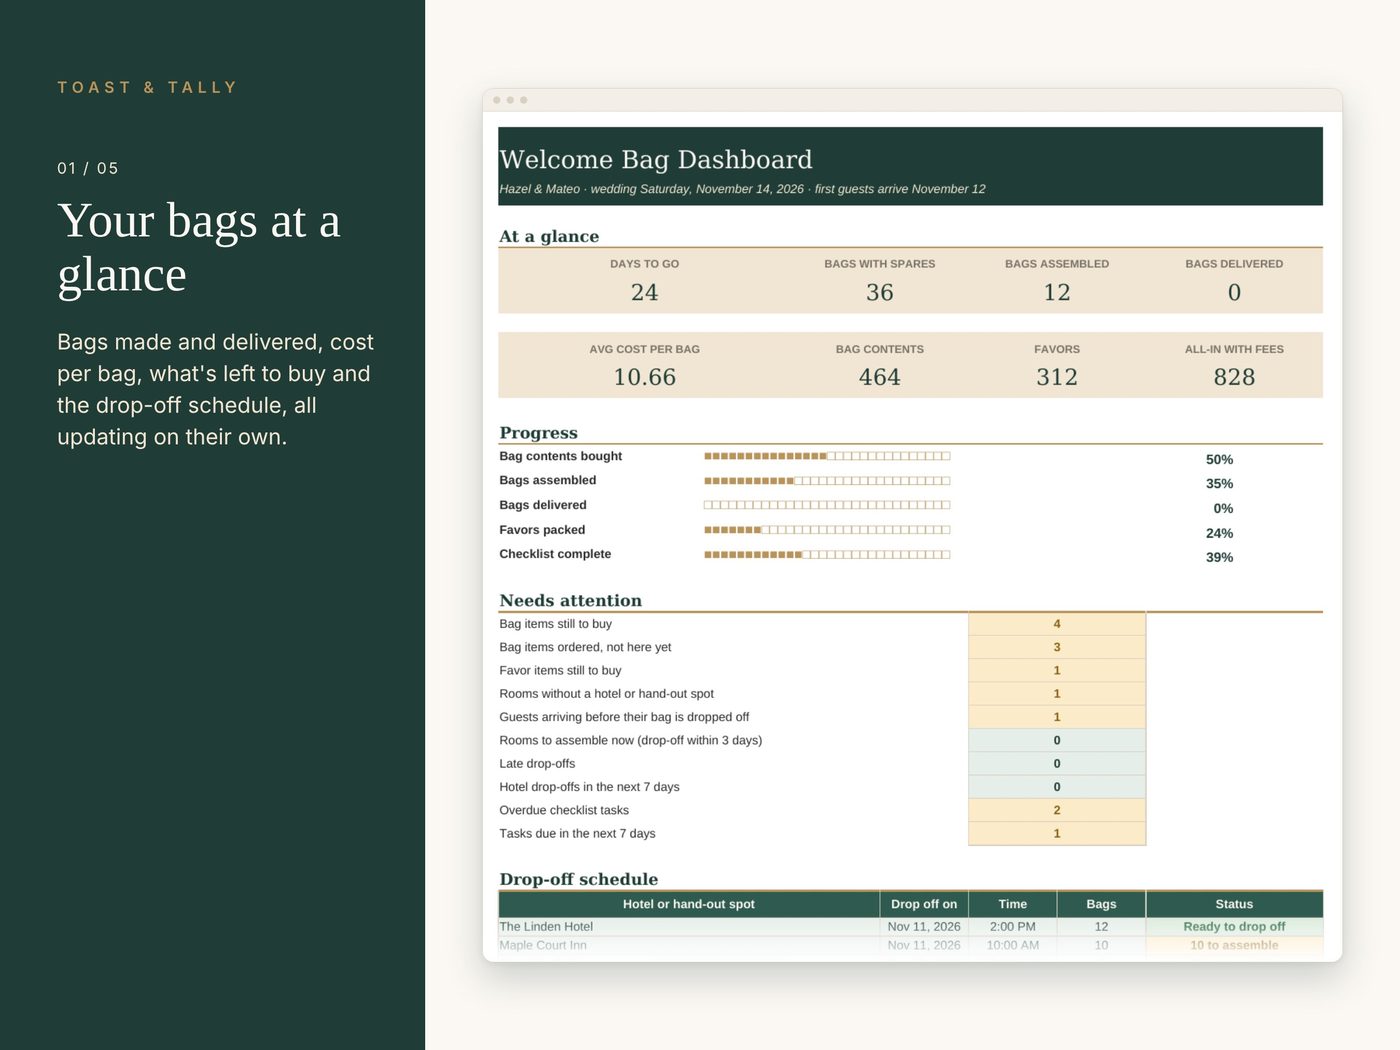Click the Status column header
Screen dimensions: 1400x1050
point(1234,904)
